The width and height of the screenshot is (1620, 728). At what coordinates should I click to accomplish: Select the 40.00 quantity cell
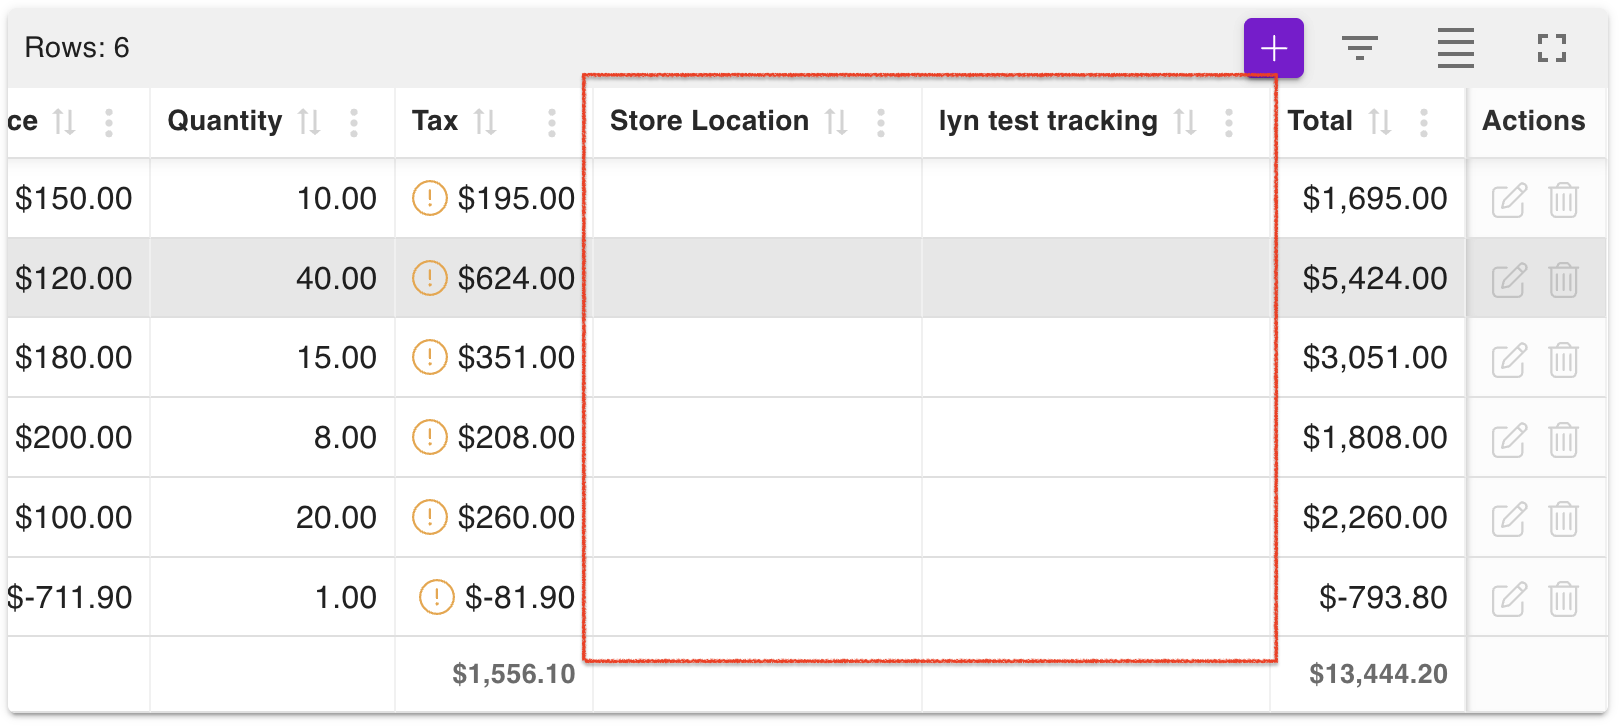(x=272, y=278)
